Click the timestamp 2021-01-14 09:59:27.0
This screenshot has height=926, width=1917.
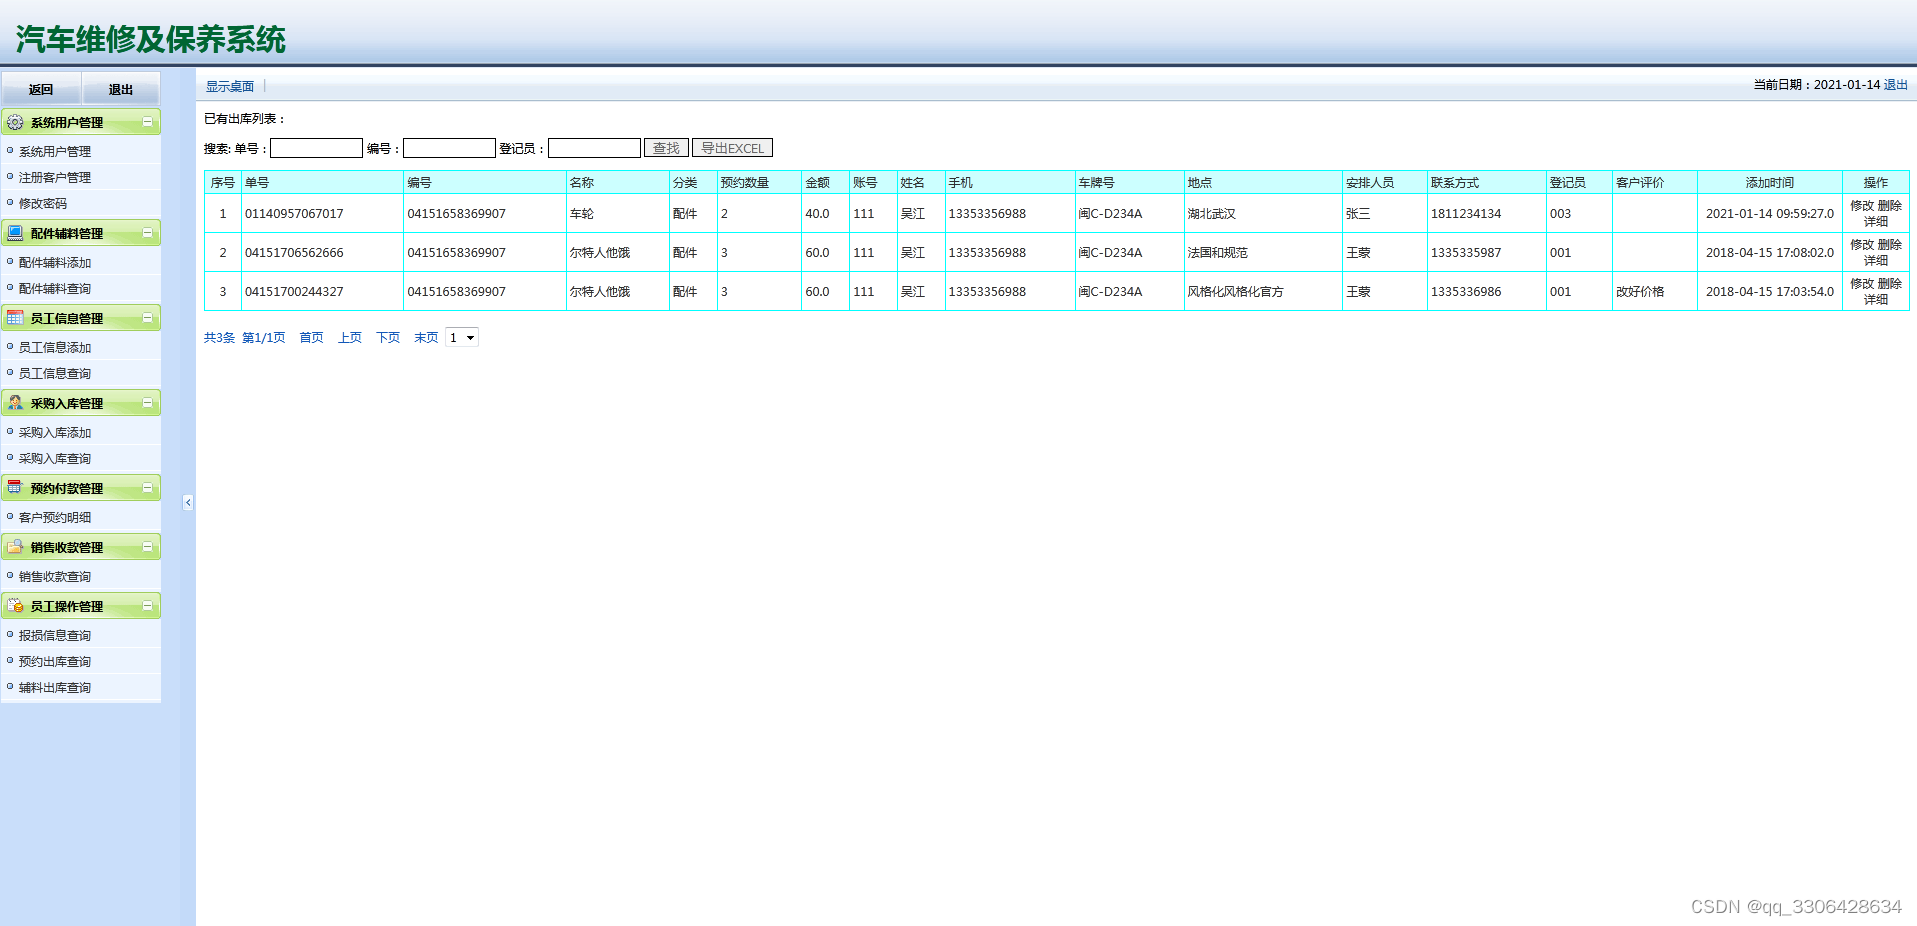1770,214
